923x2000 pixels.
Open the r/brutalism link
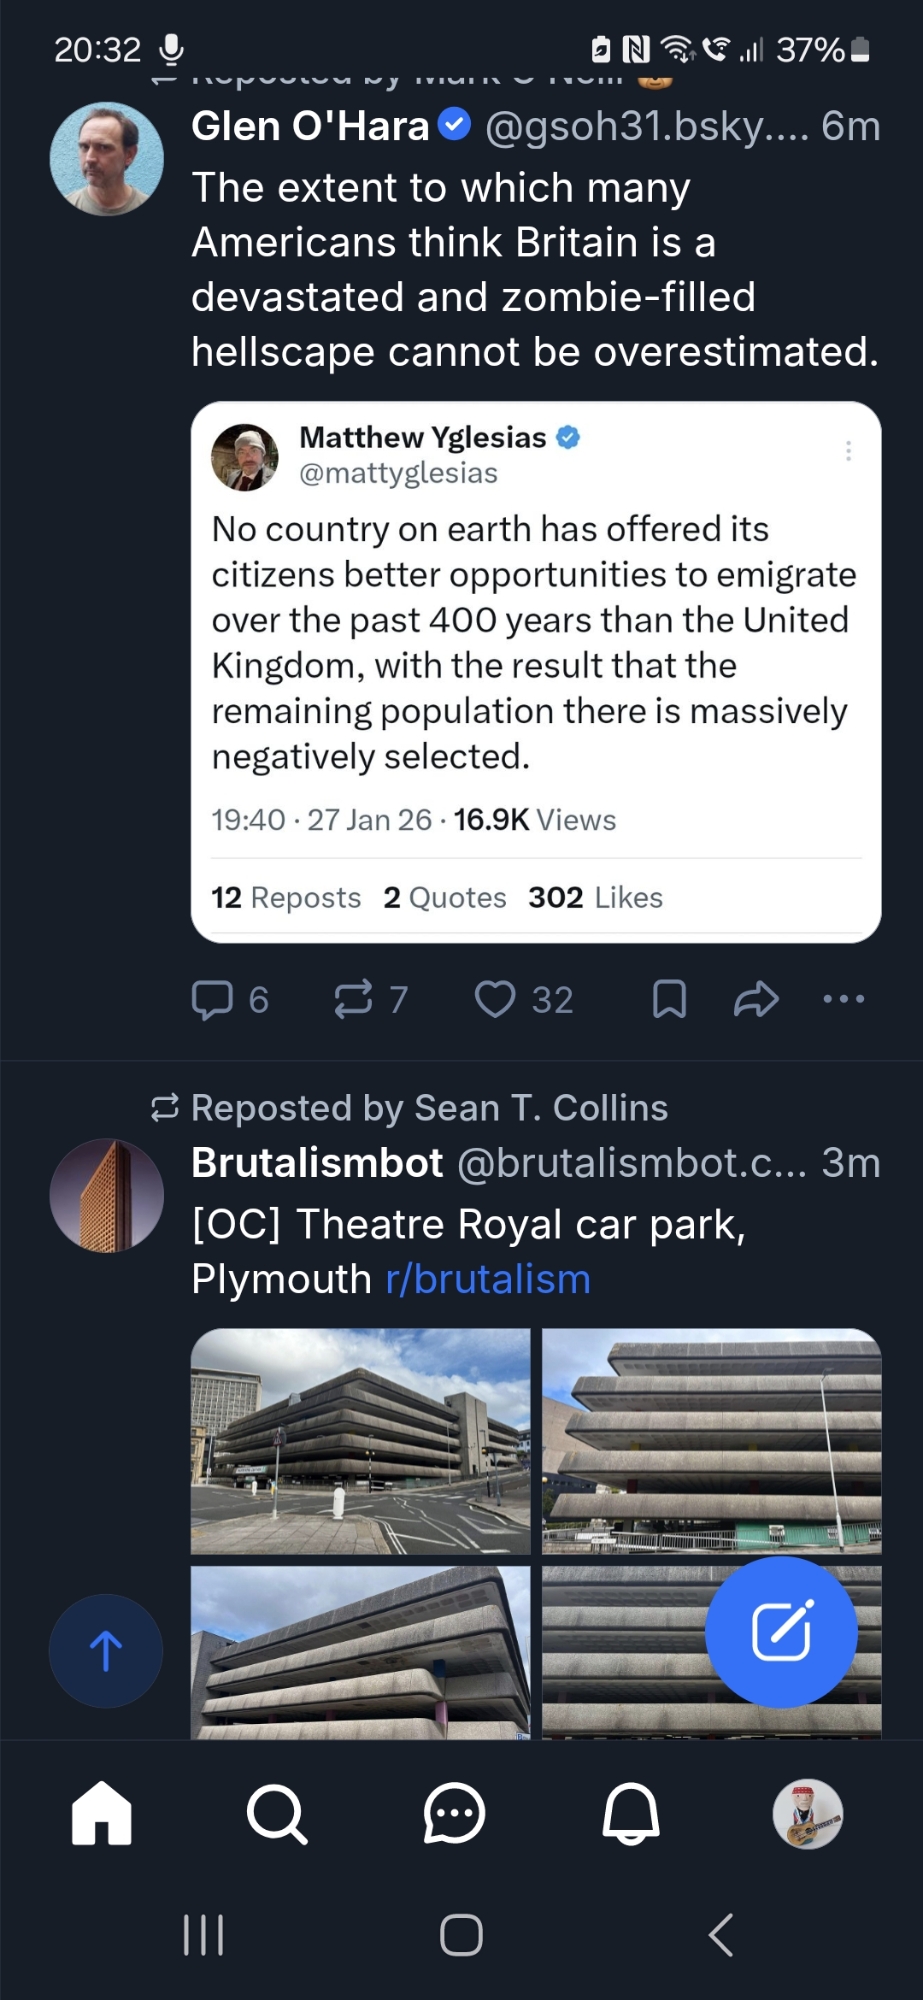click(x=488, y=1279)
